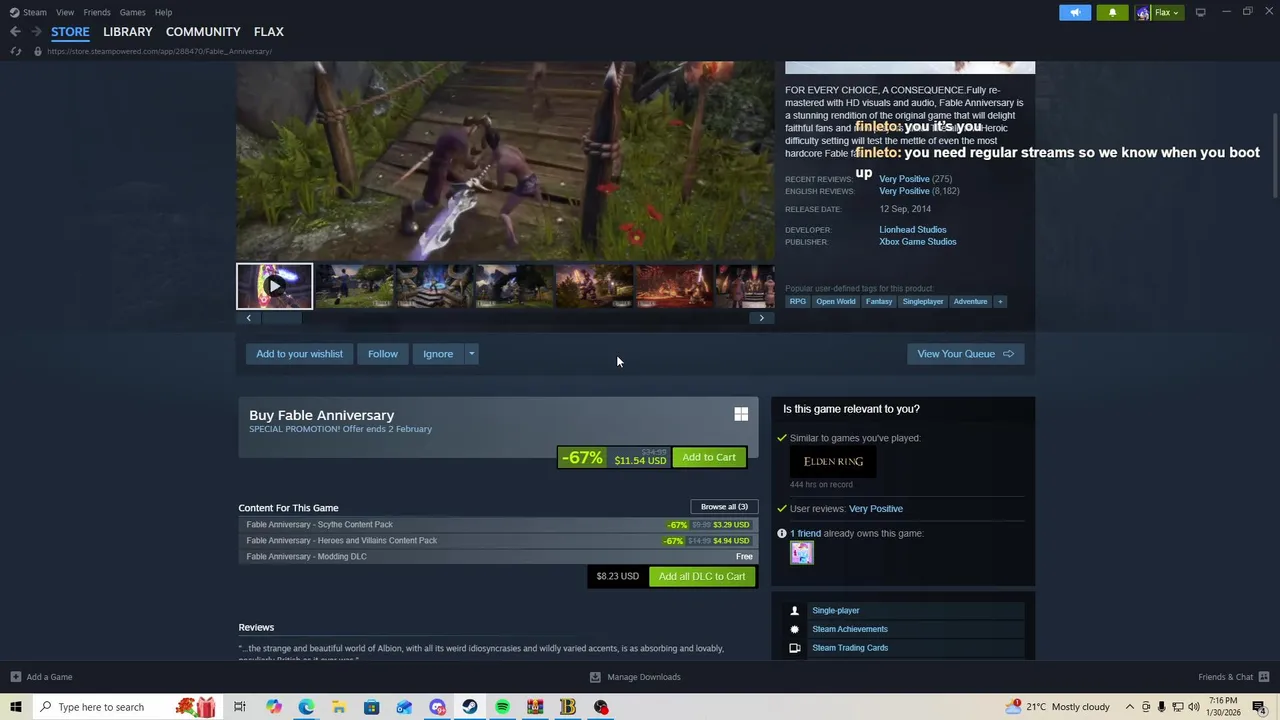Open the green notifications bell
Screen dimensions: 1280x720
pos(1112,12)
